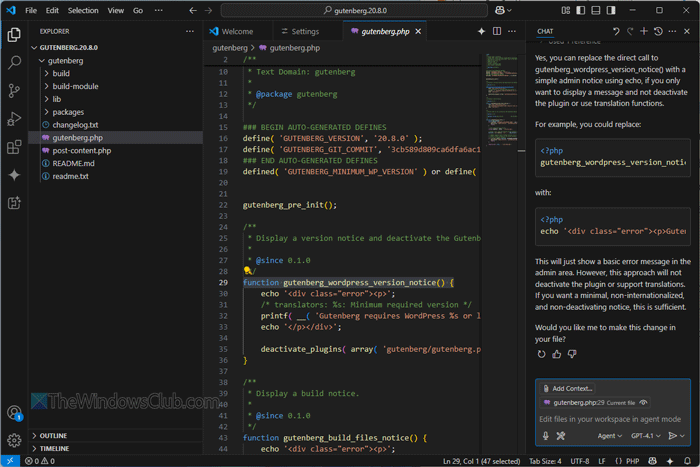This screenshot has width=700, height=467.
Task: Redo last chat request
Action: pos(630,31)
